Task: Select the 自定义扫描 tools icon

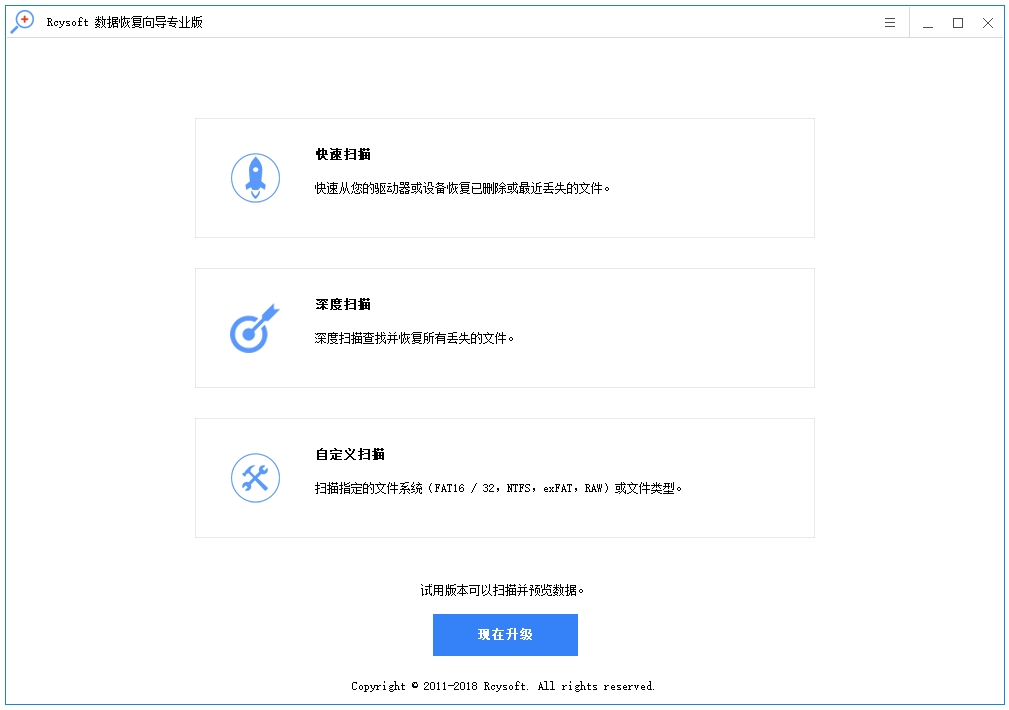Action: tap(255, 476)
